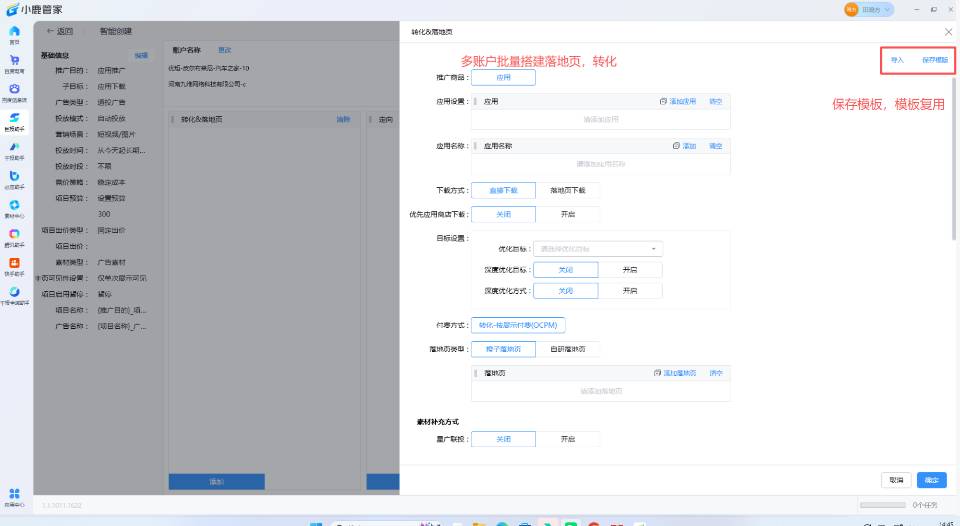The height and width of the screenshot is (526, 960).
Task: Set 优先应用商店下载 to 关闭
Action: tap(503, 214)
